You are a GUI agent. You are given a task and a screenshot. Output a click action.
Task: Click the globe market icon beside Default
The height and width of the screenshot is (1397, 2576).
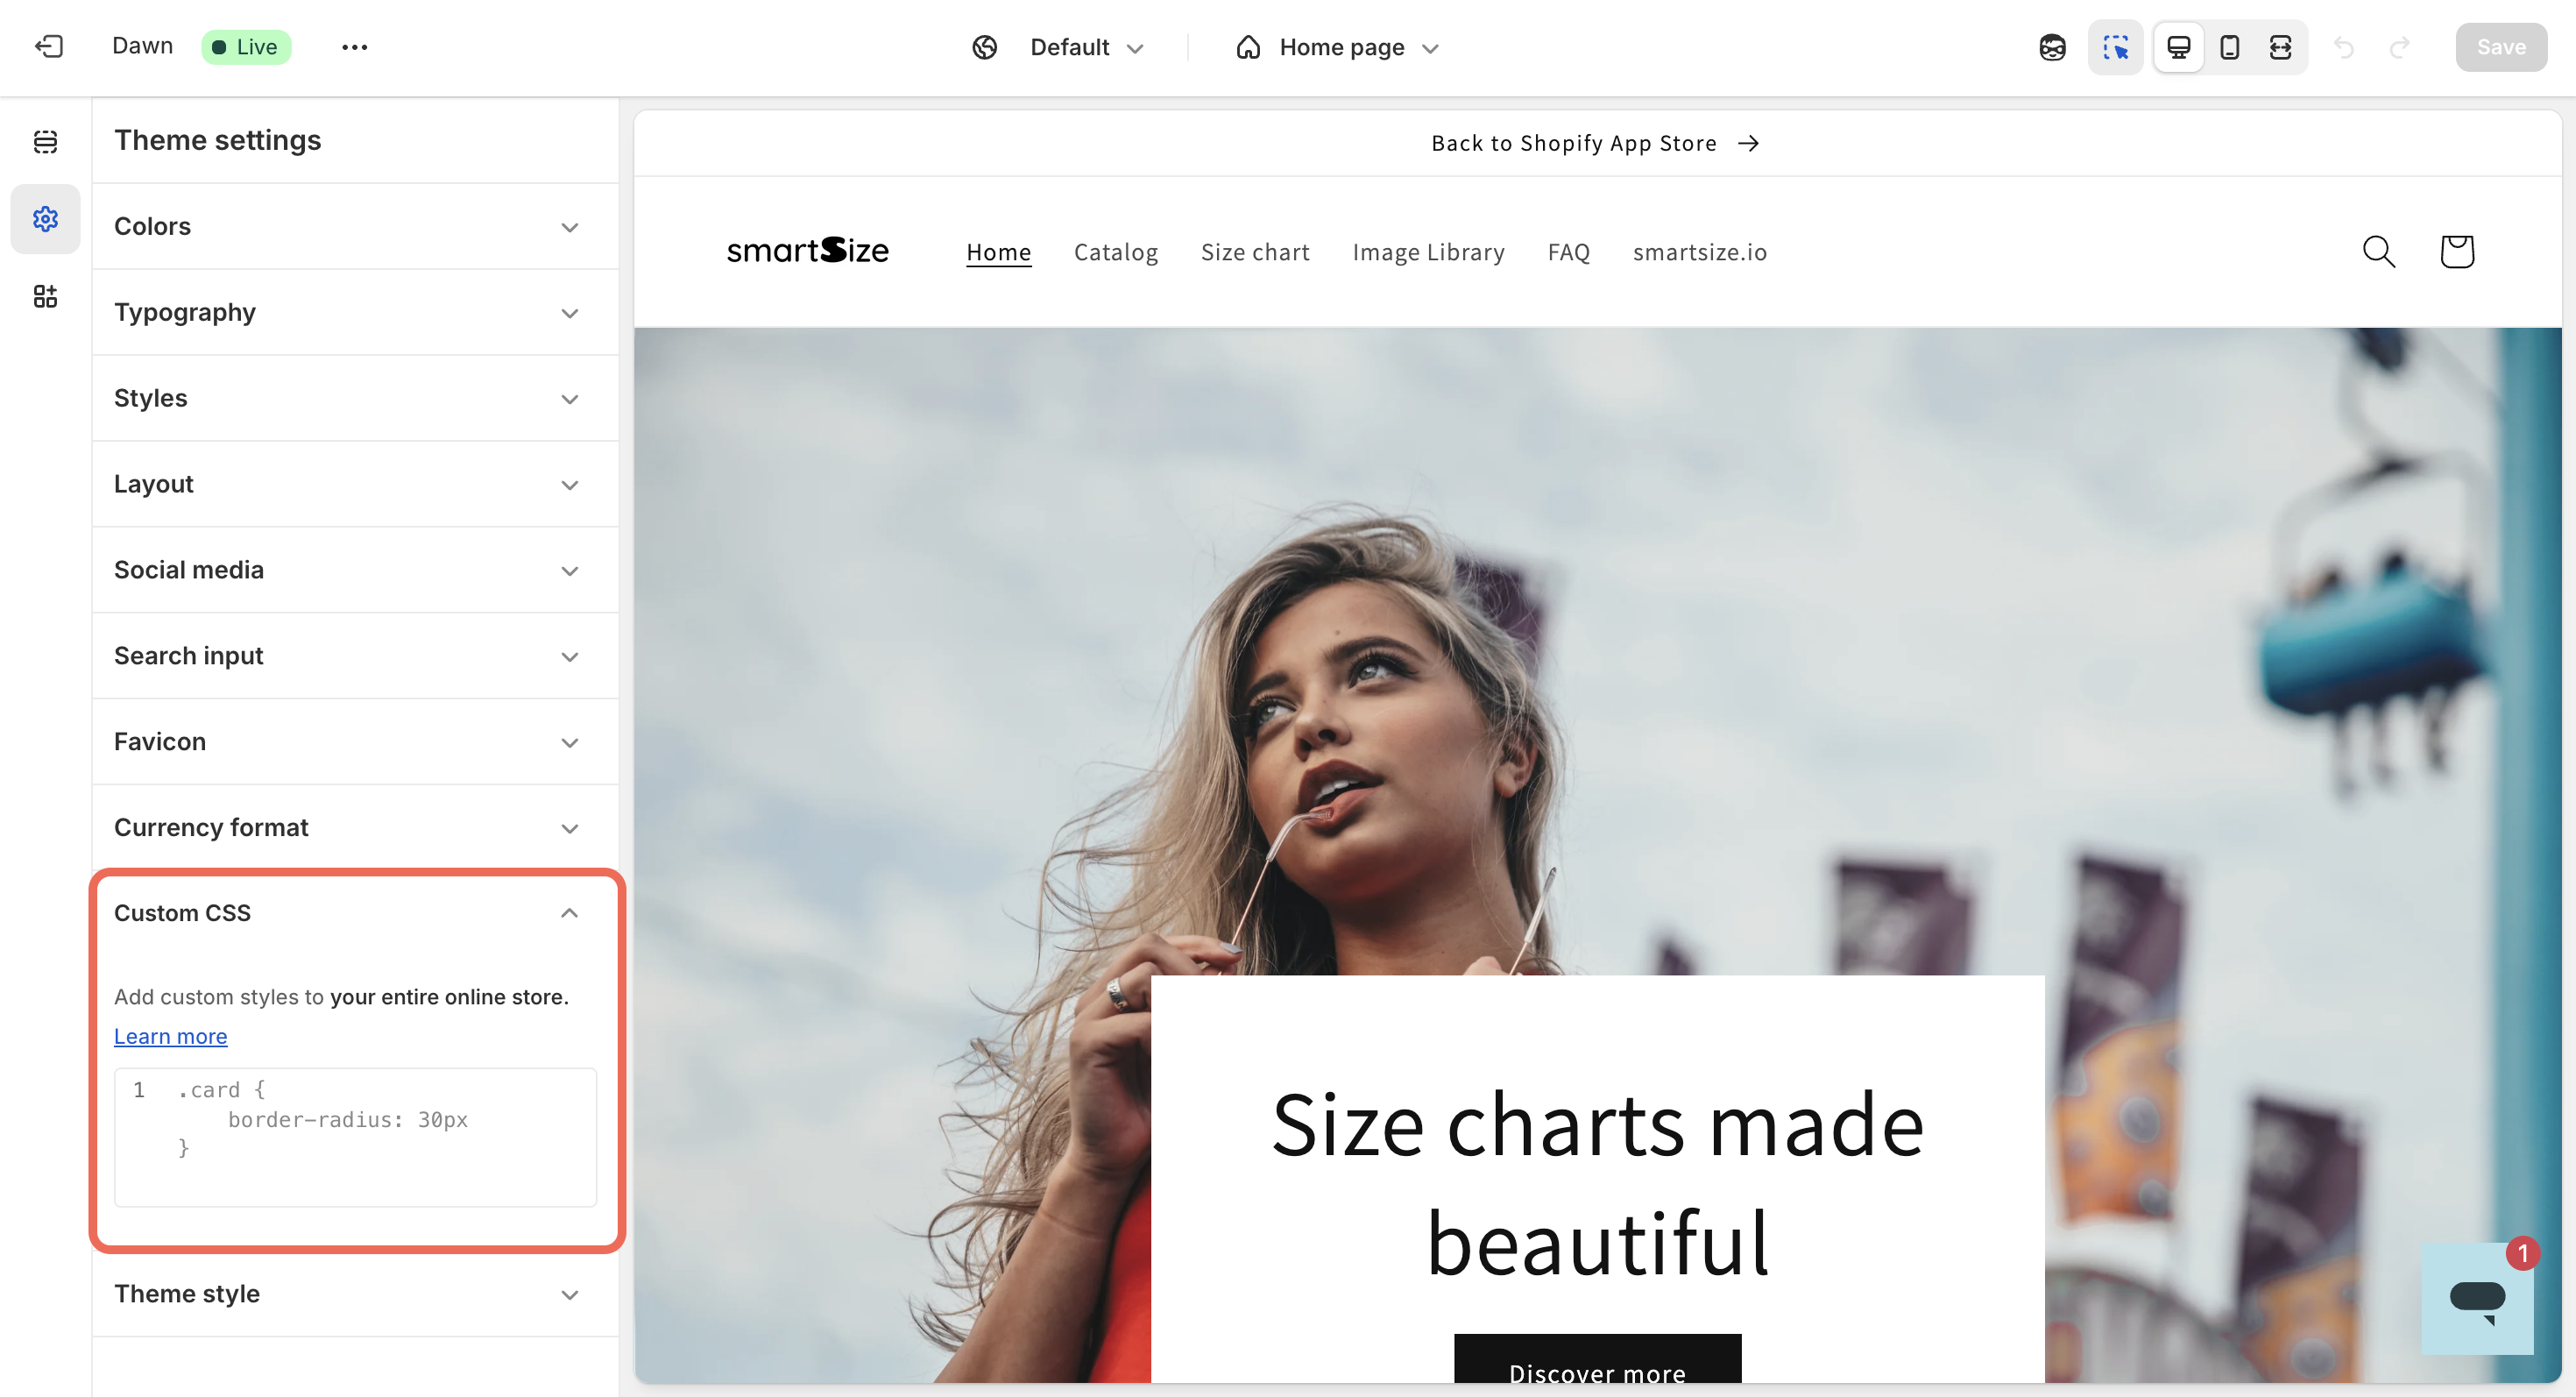coord(985,47)
